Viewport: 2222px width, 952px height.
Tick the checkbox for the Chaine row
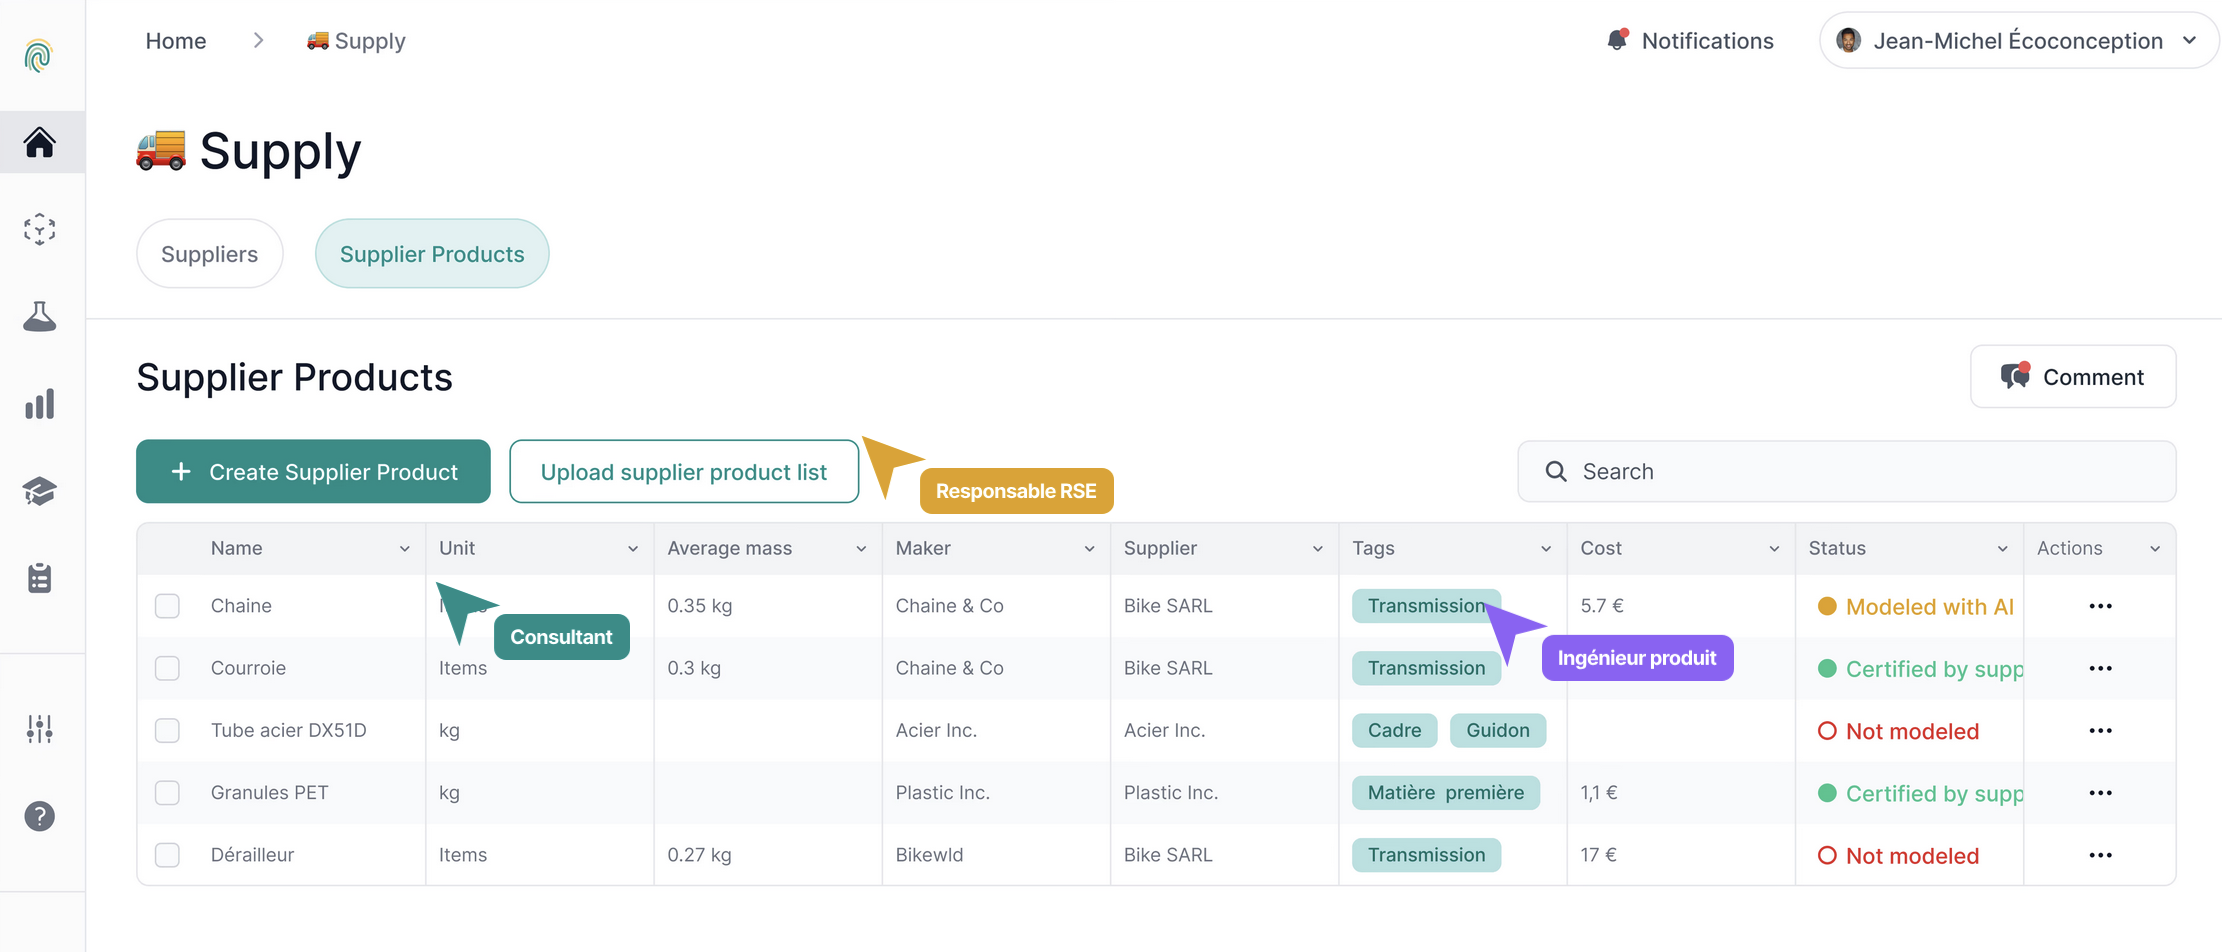[167, 606]
